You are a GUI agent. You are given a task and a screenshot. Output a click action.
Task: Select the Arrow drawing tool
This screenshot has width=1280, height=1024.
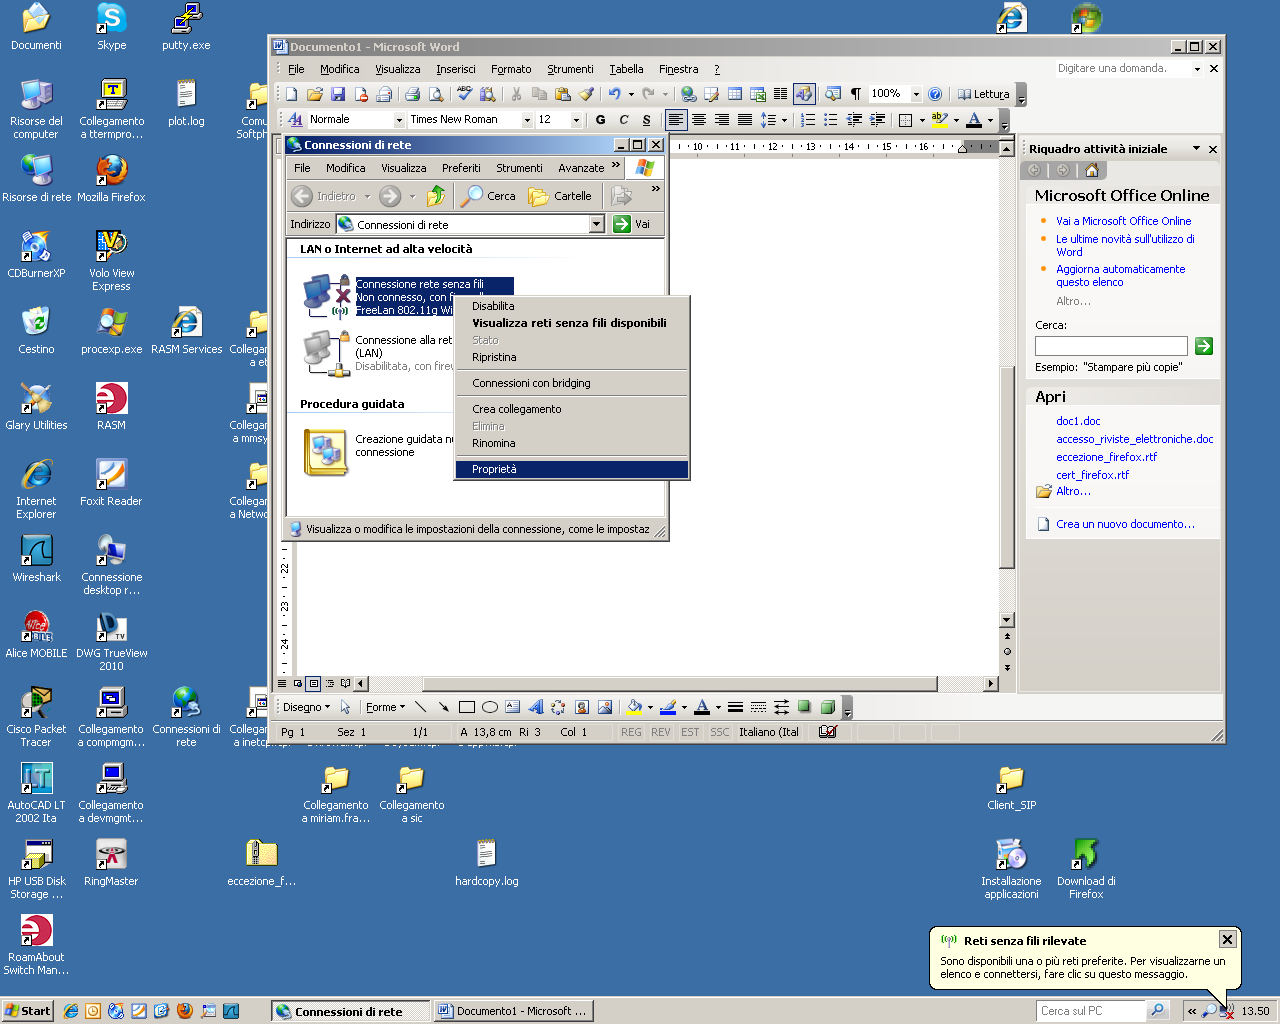pyautogui.click(x=444, y=707)
